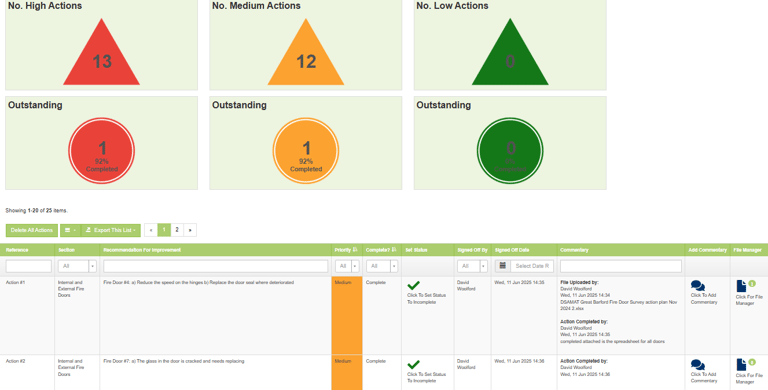
Task: Click 'Wed, 11 Jun 2025 14:35' signed off date
Action: click(519, 283)
